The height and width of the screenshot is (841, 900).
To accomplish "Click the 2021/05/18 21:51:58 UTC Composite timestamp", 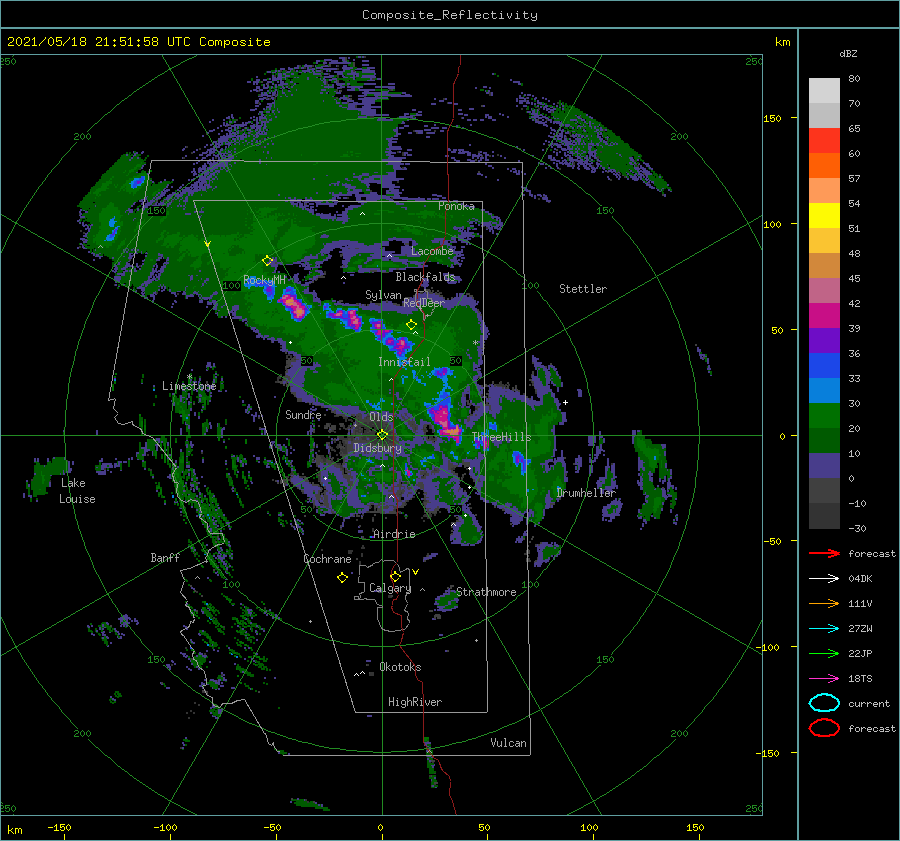I will 138,42.
